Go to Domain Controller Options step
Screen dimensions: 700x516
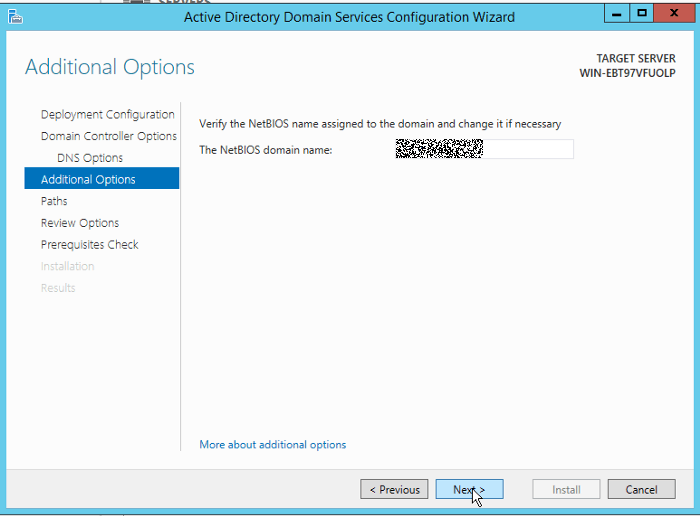109,136
